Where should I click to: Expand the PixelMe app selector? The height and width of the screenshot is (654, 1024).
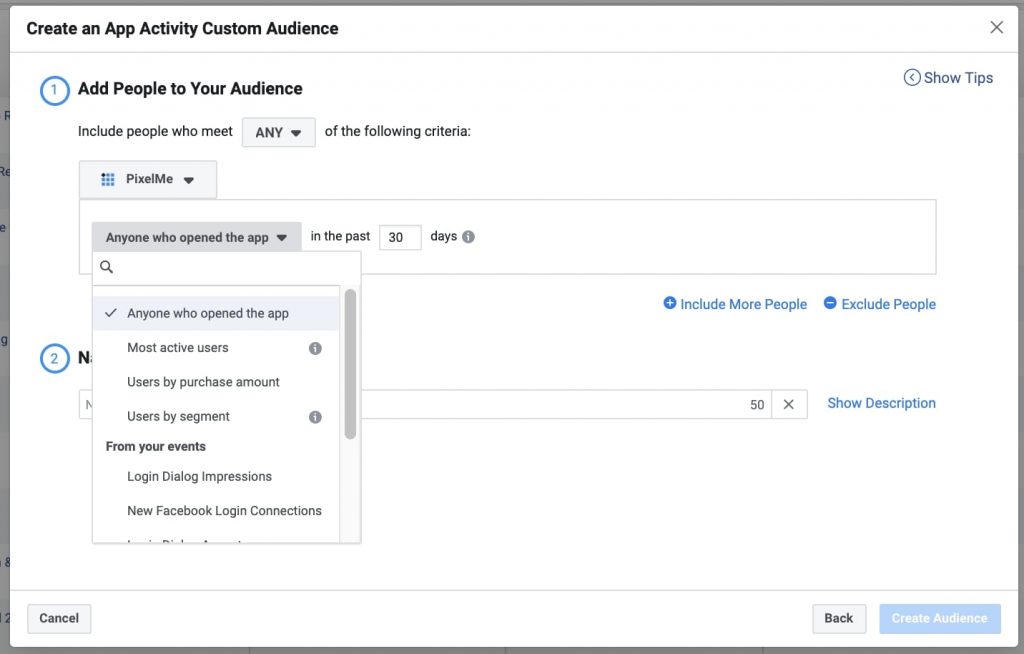(x=148, y=180)
